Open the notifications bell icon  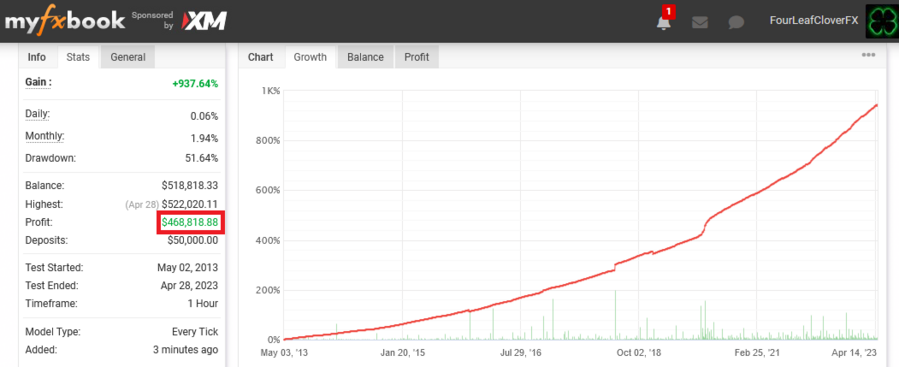click(663, 23)
